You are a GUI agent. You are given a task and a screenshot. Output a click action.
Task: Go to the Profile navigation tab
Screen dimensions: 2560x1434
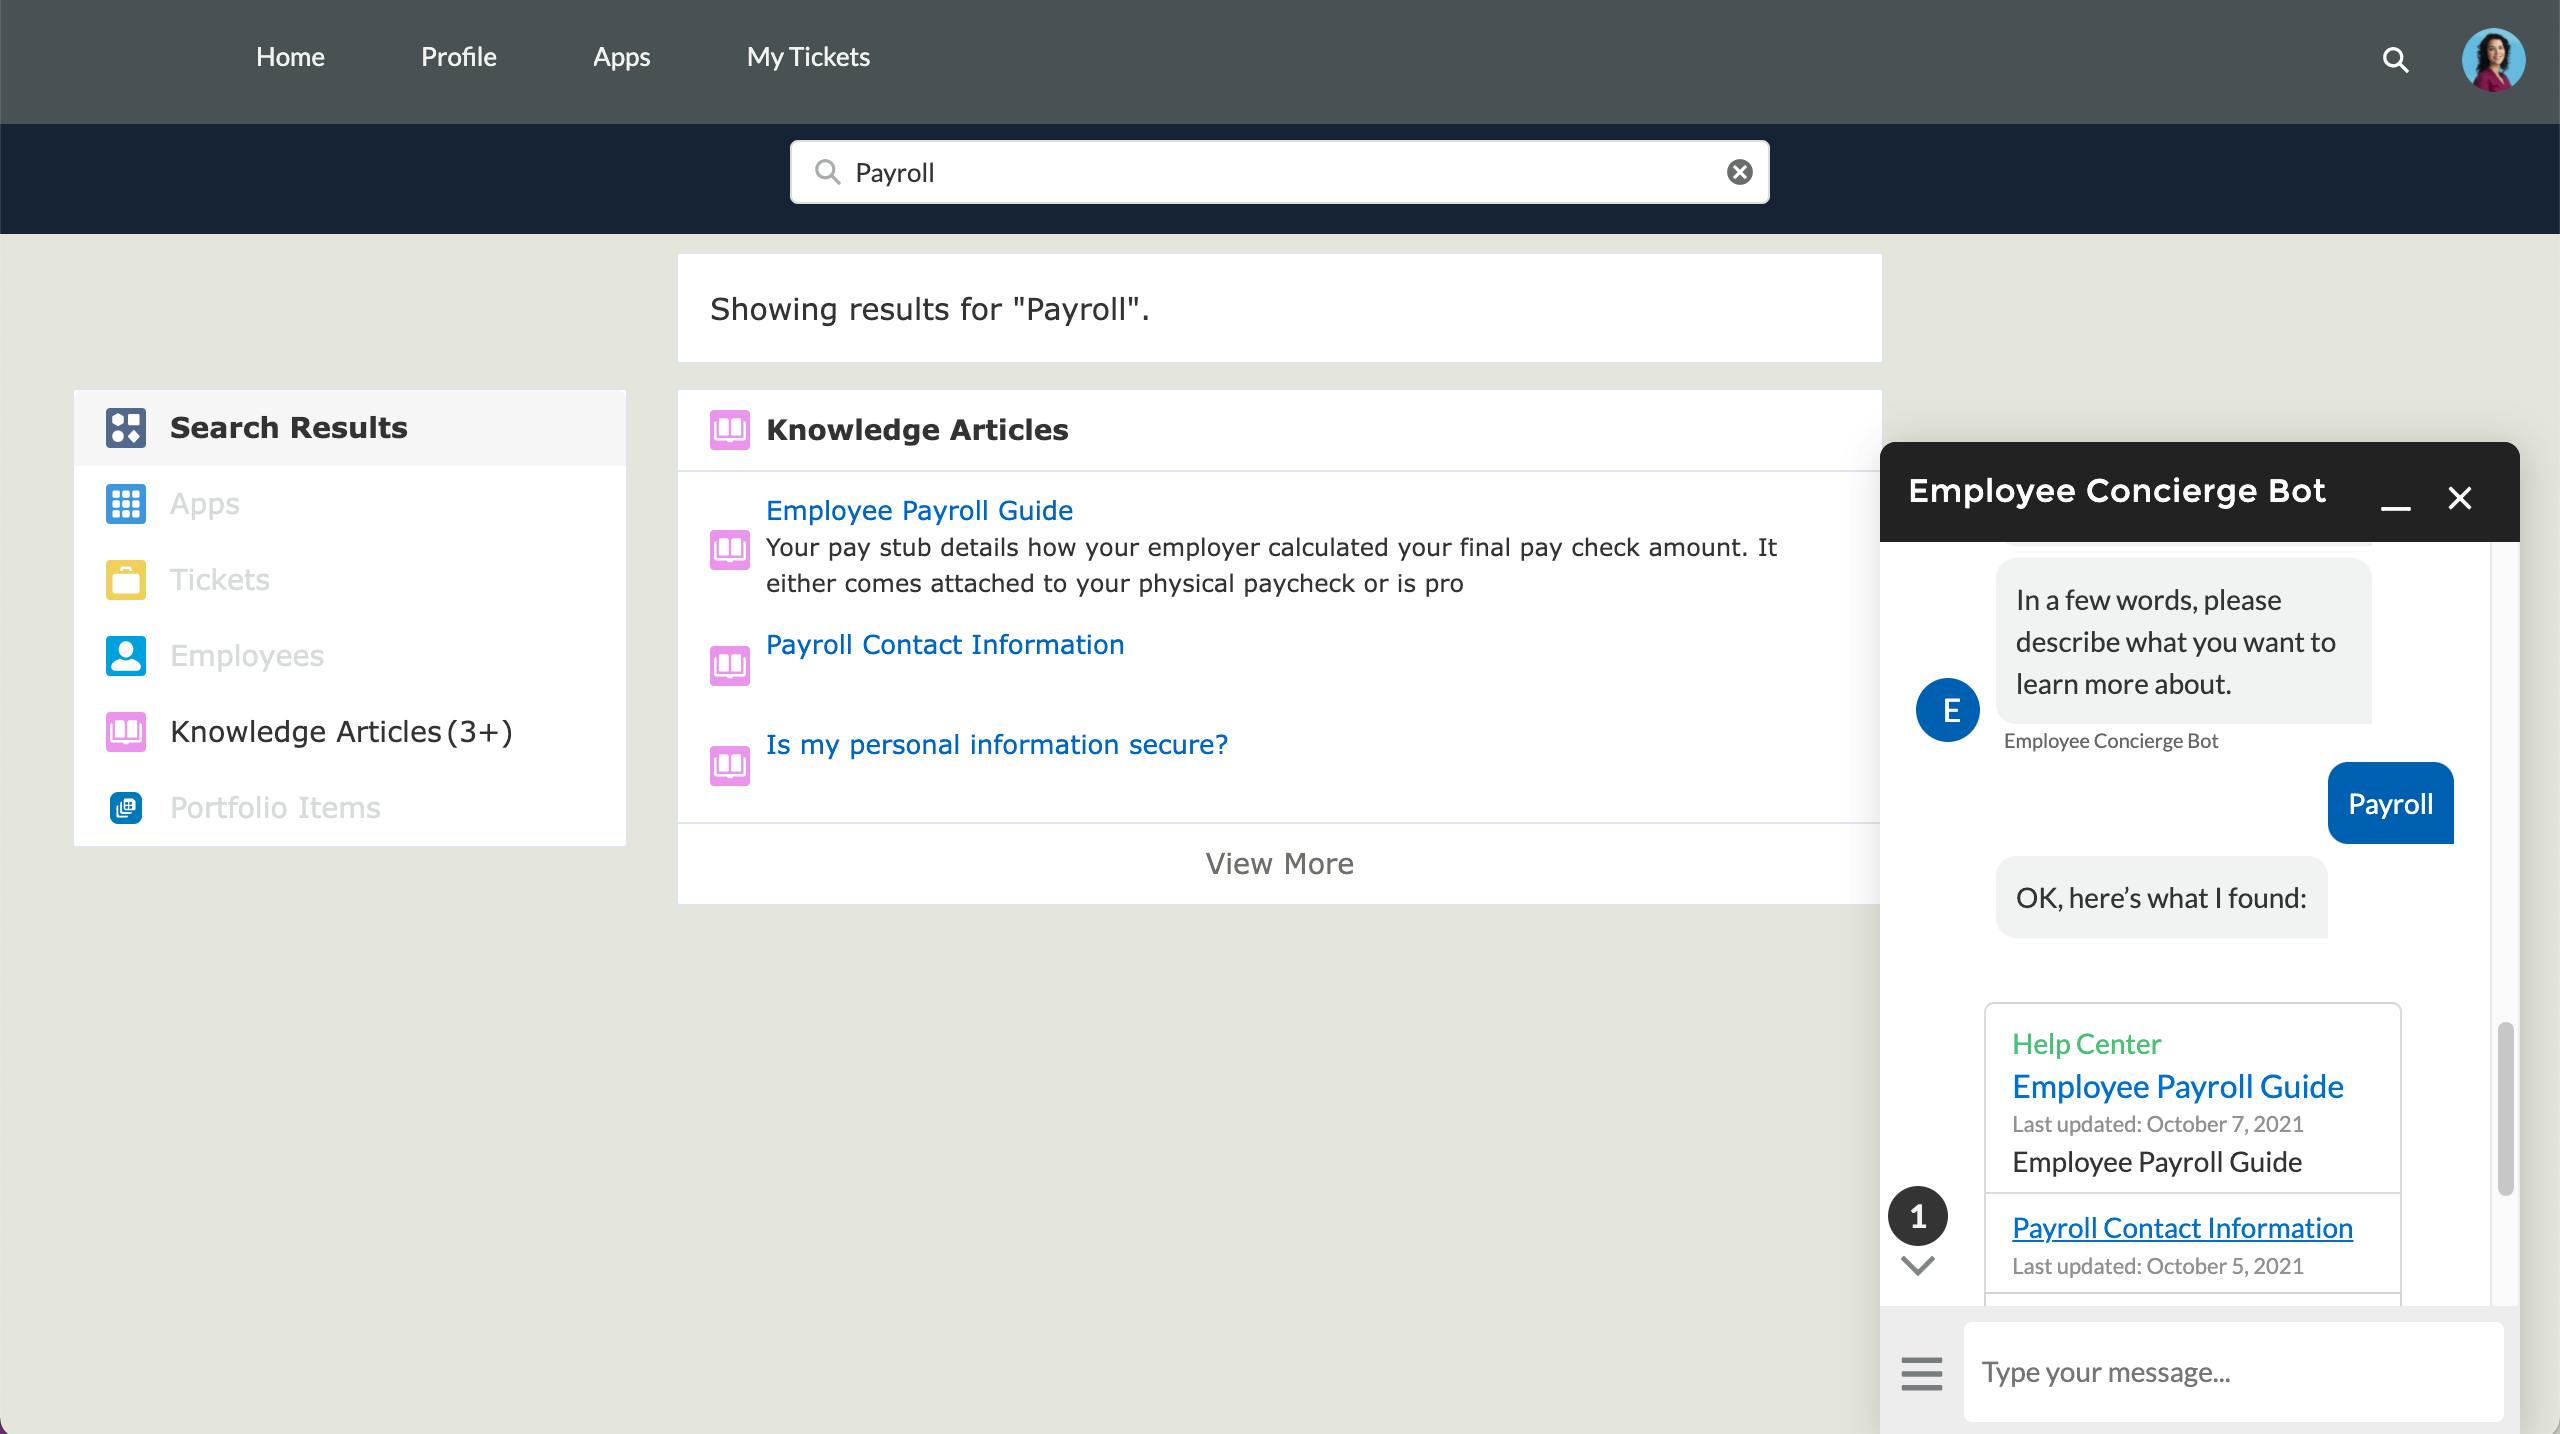pos(458,57)
